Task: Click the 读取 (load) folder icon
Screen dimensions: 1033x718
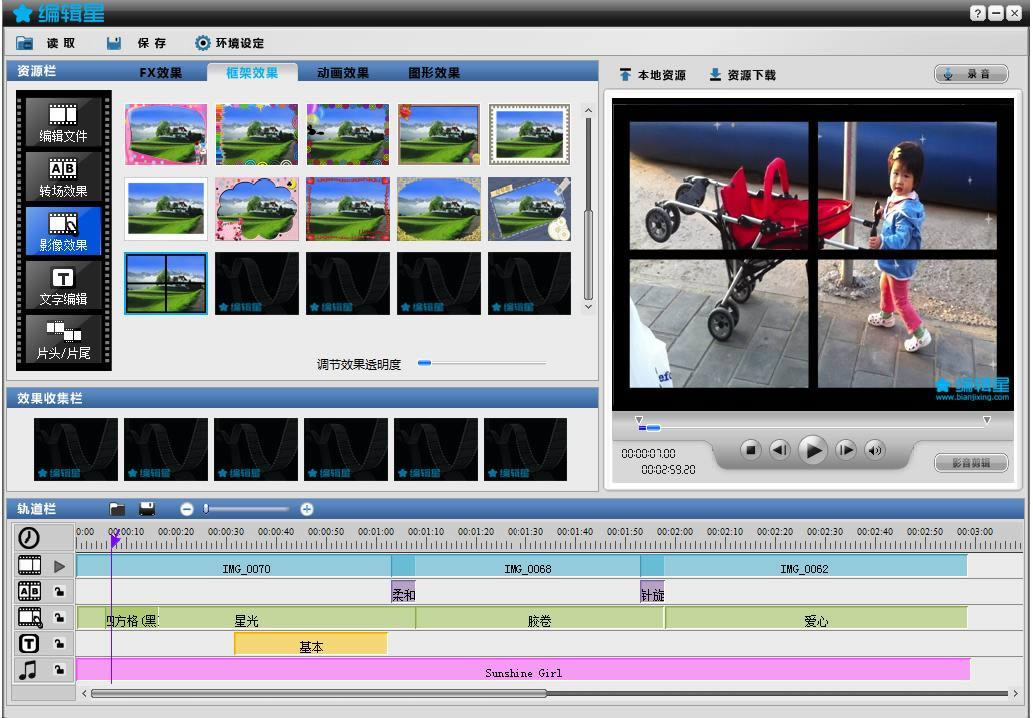Action: point(24,43)
